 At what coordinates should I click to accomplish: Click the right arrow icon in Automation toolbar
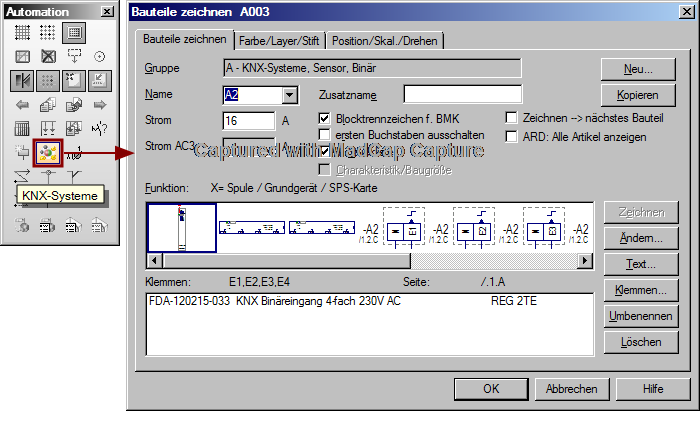point(99,105)
